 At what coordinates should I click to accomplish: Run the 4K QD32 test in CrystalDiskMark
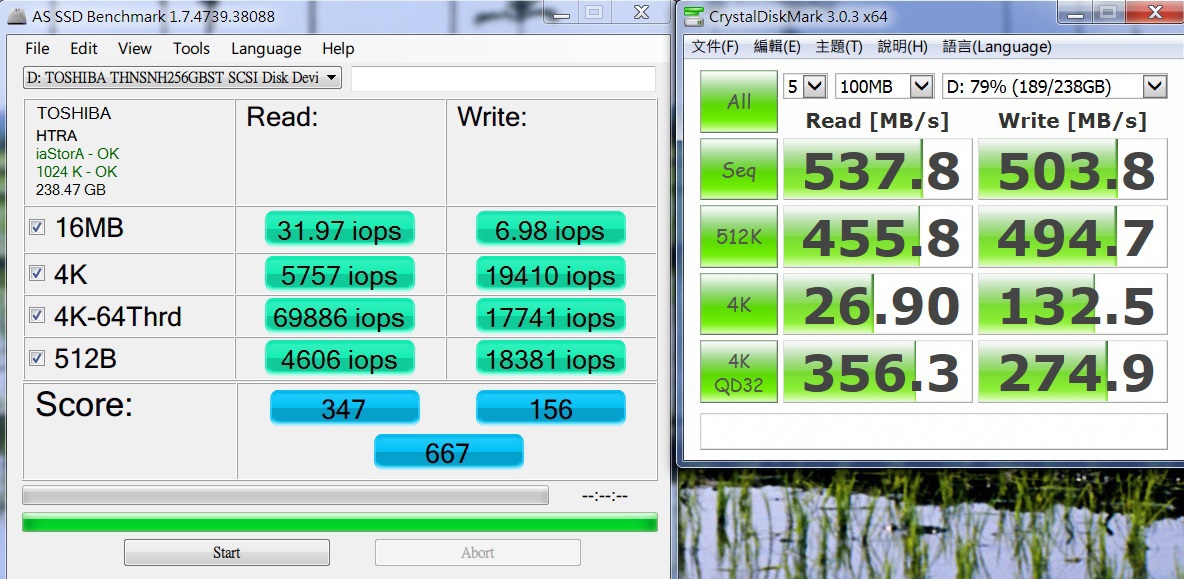(738, 371)
